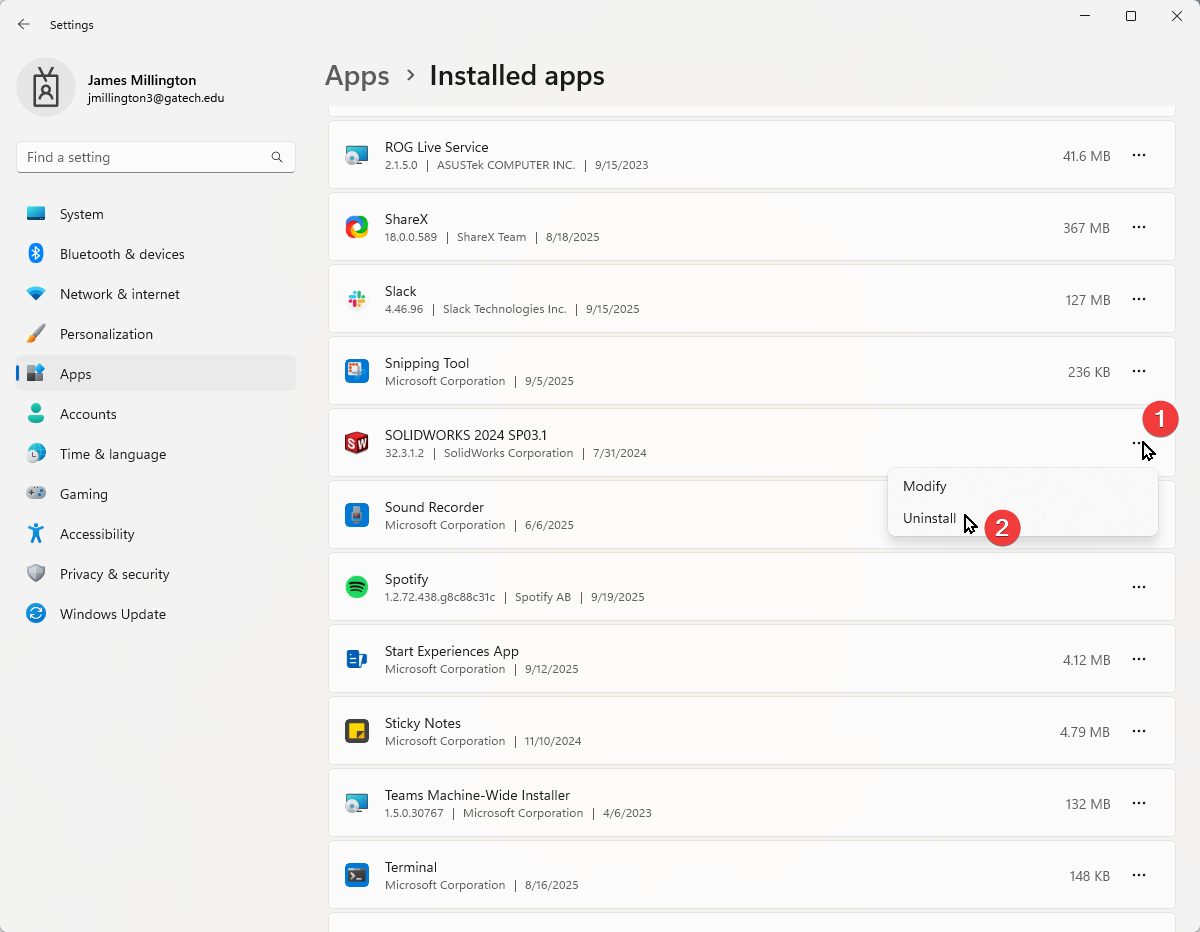Viewport: 1200px width, 932px height.
Task: Open more options for Terminal
Action: [x=1138, y=875]
